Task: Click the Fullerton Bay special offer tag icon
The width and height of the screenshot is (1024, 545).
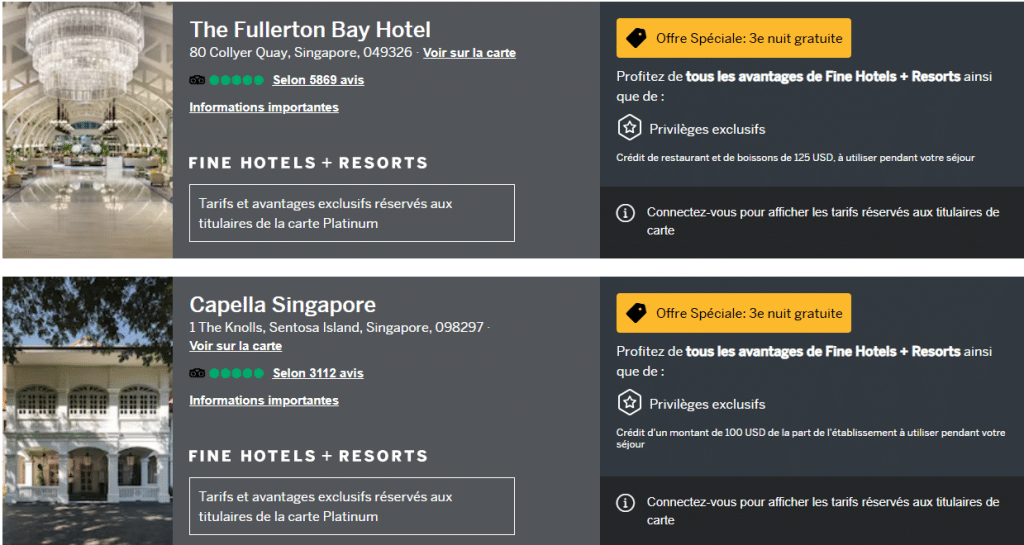Action: [636, 39]
